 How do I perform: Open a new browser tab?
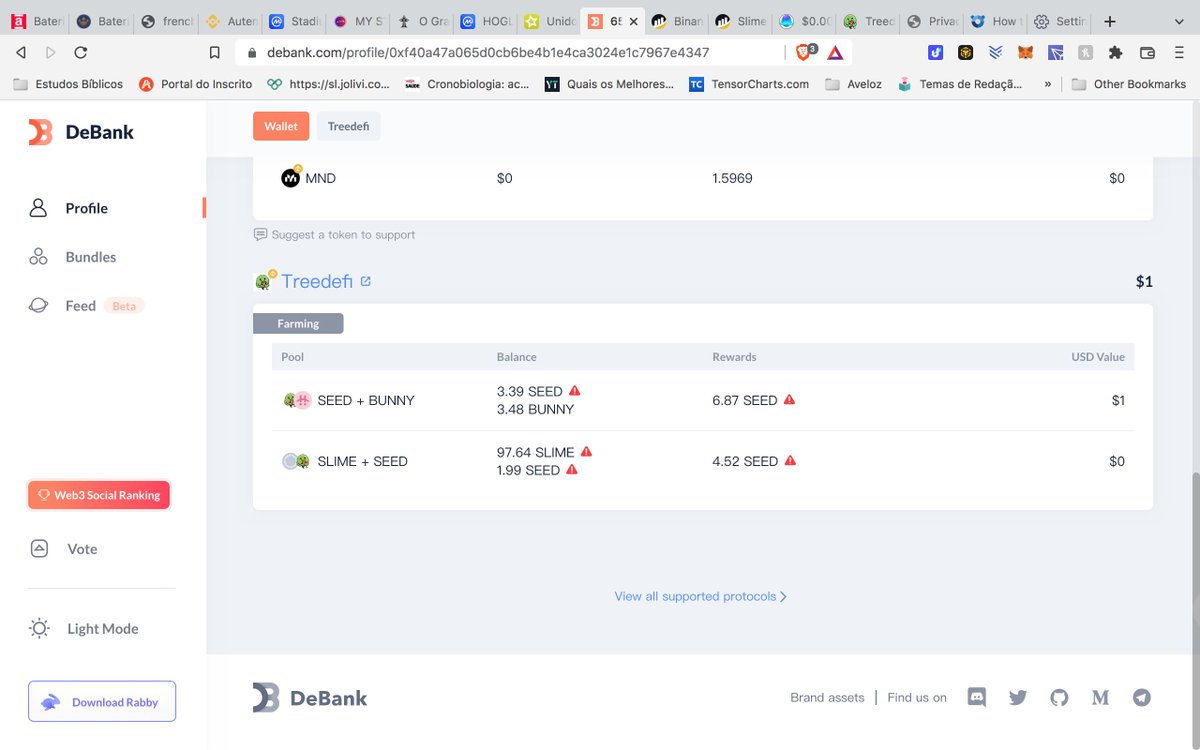point(1110,21)
